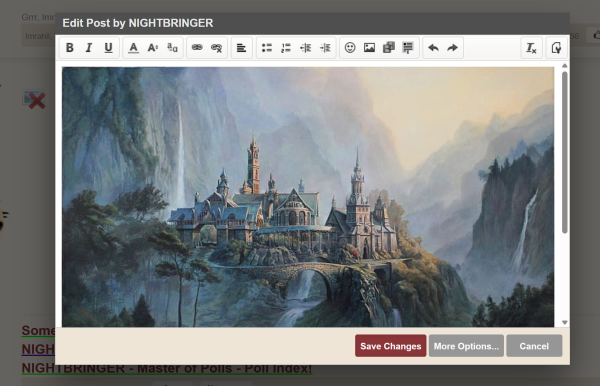Toggle italic text formatting

point(89,48)
